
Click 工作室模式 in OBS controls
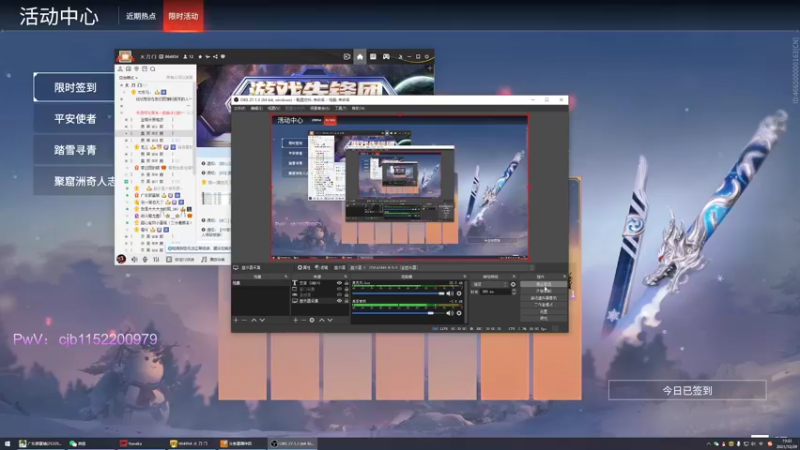tap(543, 305)
